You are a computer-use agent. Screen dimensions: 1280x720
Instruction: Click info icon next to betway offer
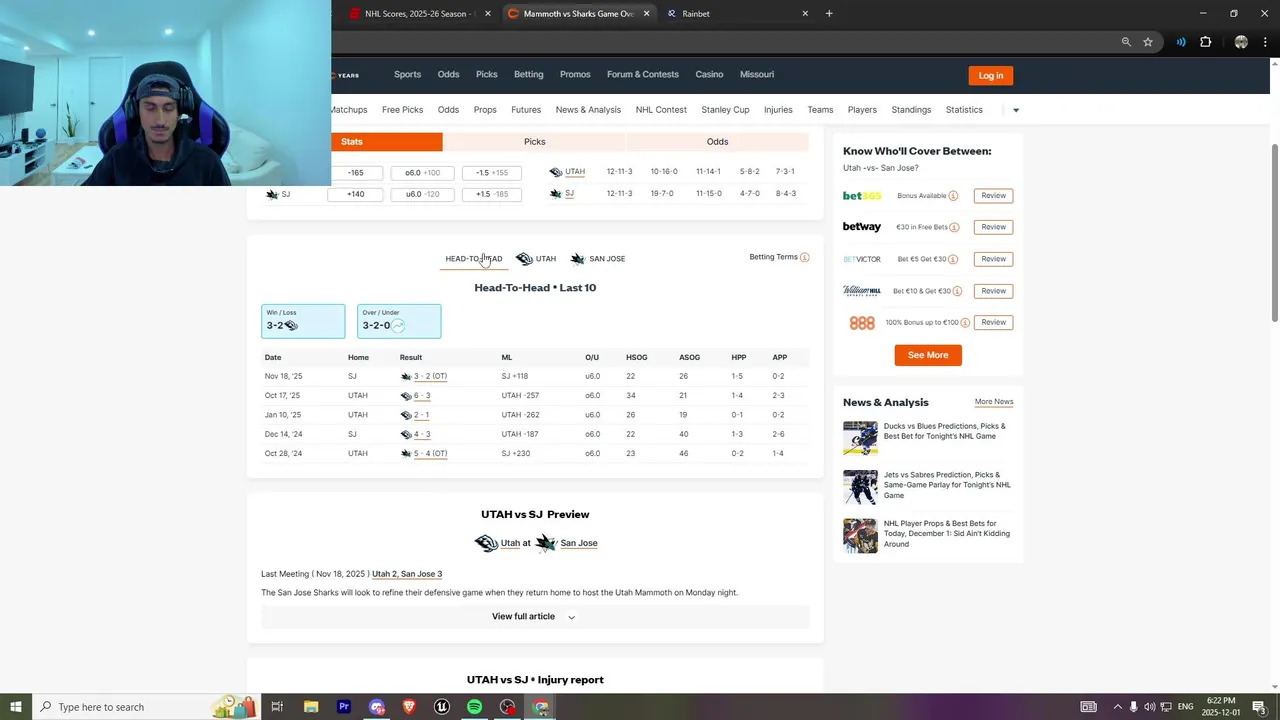[954, 227]
